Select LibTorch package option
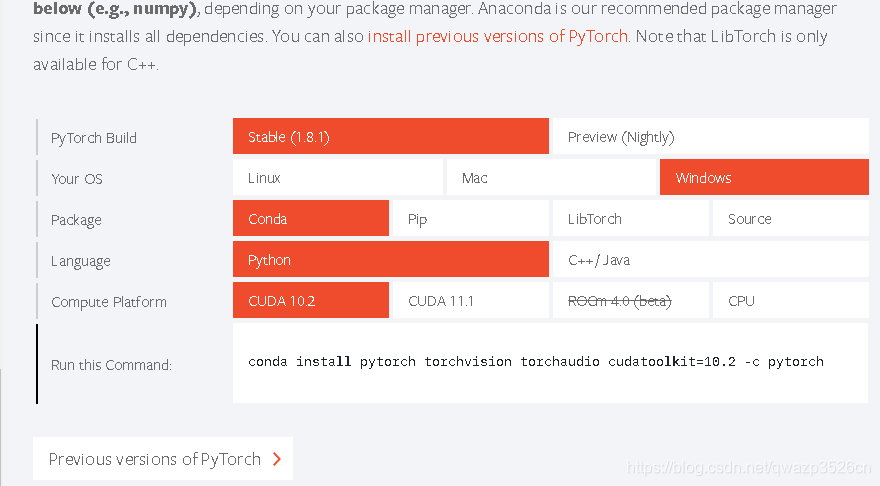 (x=631, y=218)
